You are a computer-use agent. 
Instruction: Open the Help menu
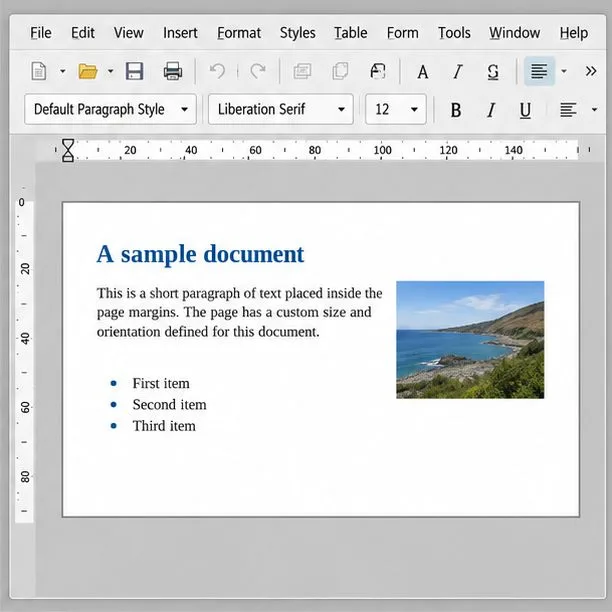573,33
